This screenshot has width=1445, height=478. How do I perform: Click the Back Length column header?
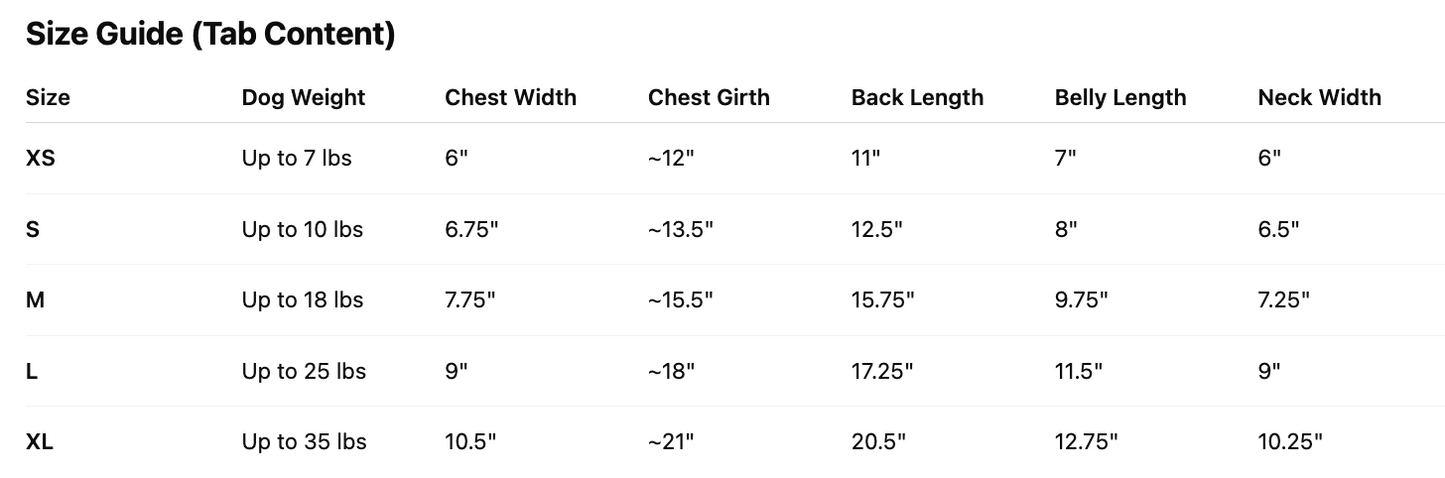click(x=917, y=97)
